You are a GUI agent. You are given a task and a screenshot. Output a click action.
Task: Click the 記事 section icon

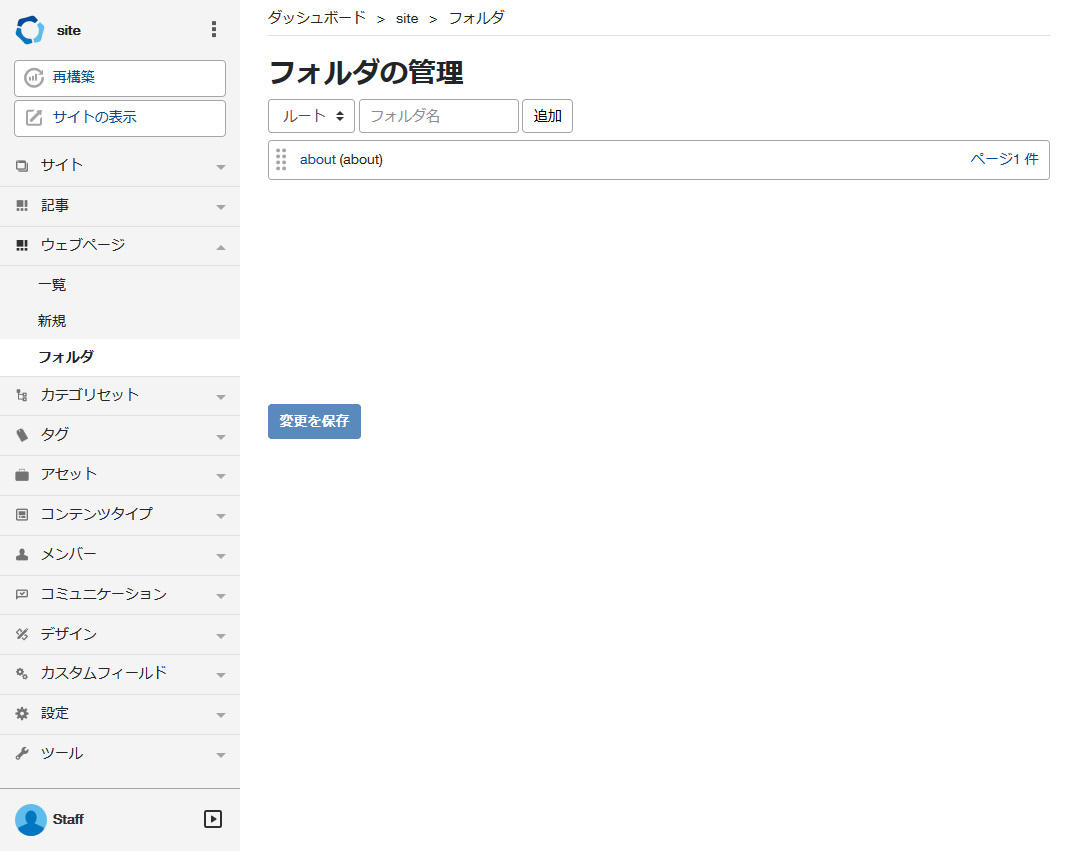(x=22, y=206)
